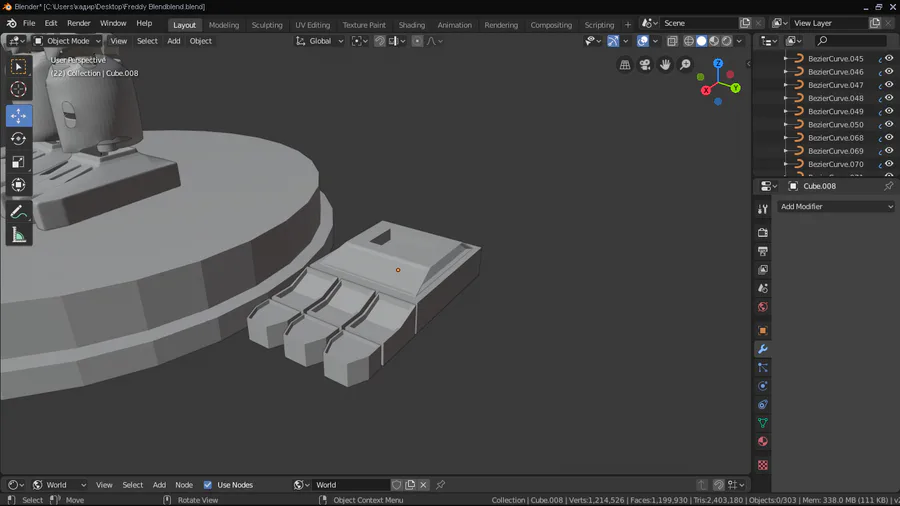
Task: Open Particles properties tab
Action: [x=763, y=367]
